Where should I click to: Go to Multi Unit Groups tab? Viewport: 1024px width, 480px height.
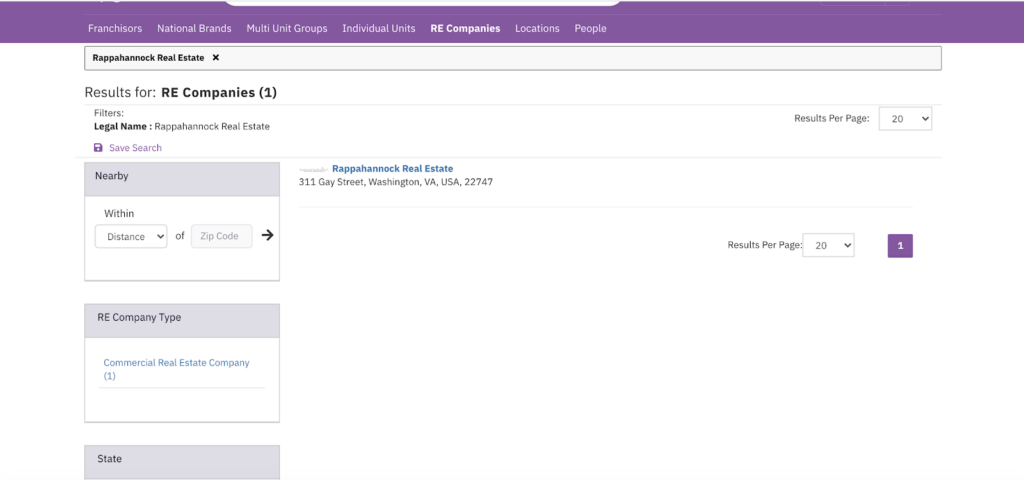(287, 29)
